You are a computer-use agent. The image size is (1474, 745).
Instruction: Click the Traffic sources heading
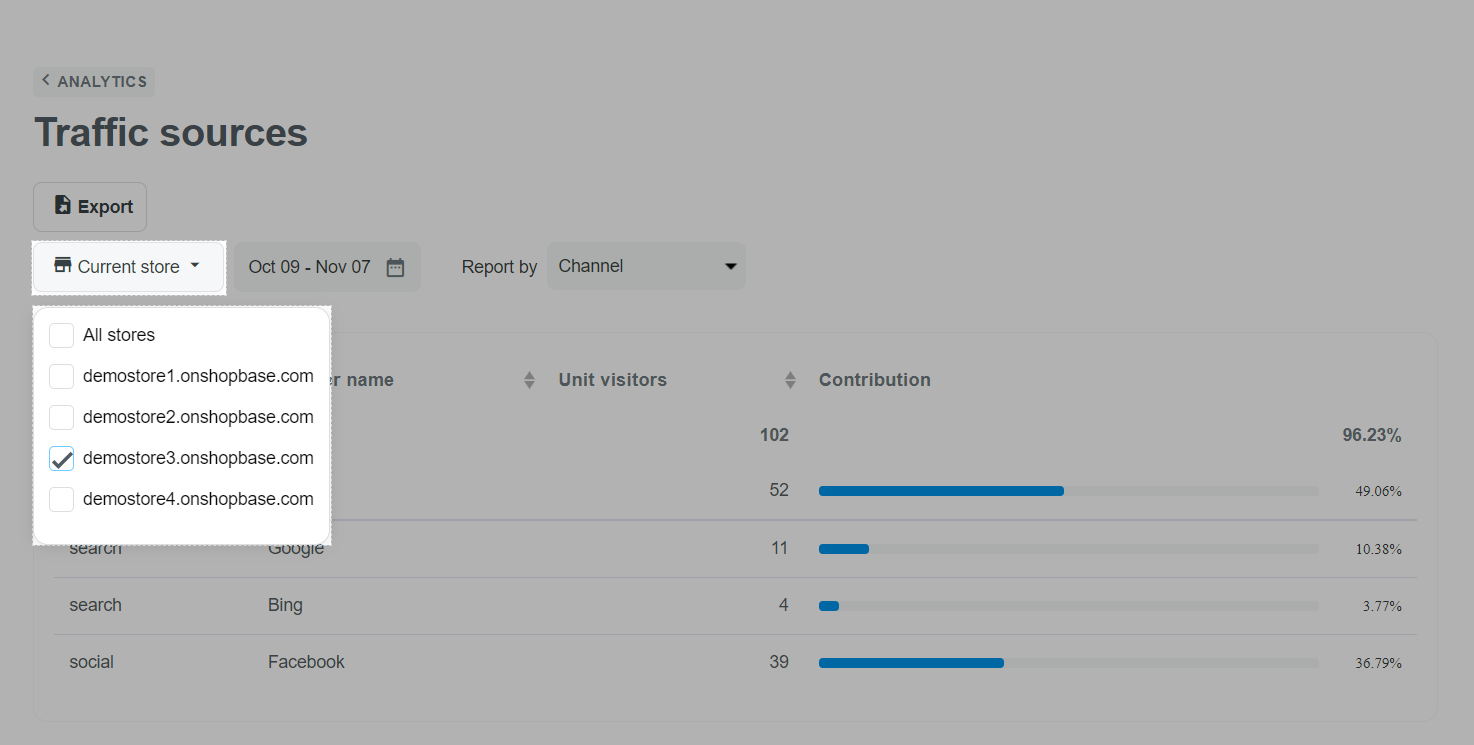171,133
